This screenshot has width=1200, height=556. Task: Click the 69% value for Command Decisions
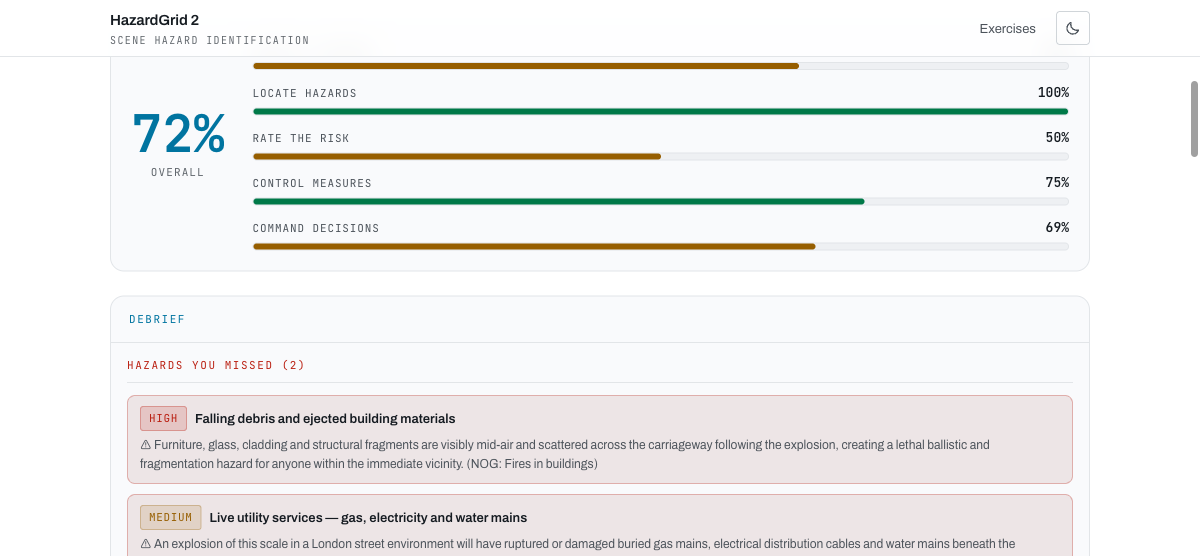[x=1057, y=227]
